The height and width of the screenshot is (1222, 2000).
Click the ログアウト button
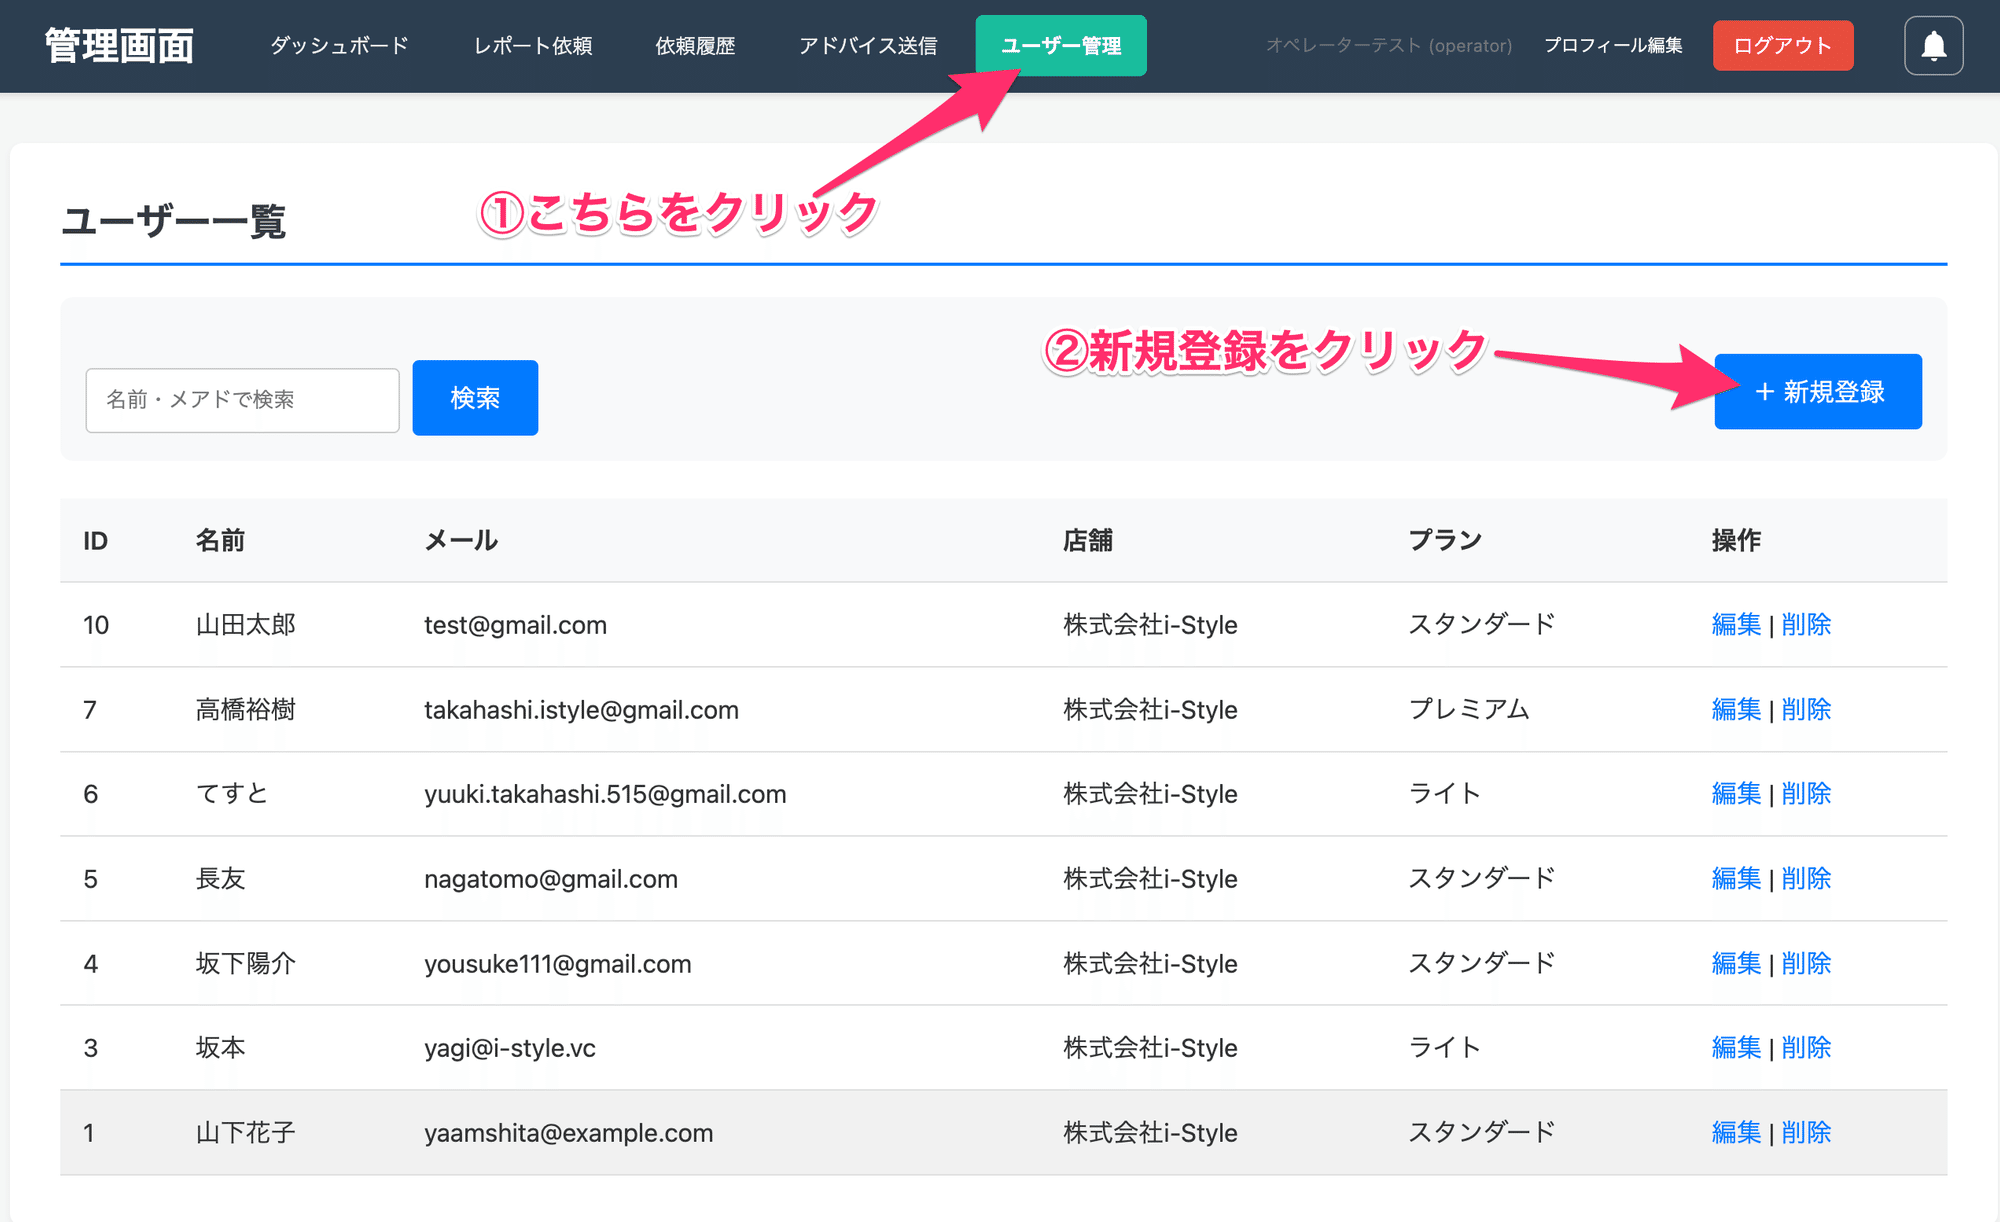click(1782, 45)
